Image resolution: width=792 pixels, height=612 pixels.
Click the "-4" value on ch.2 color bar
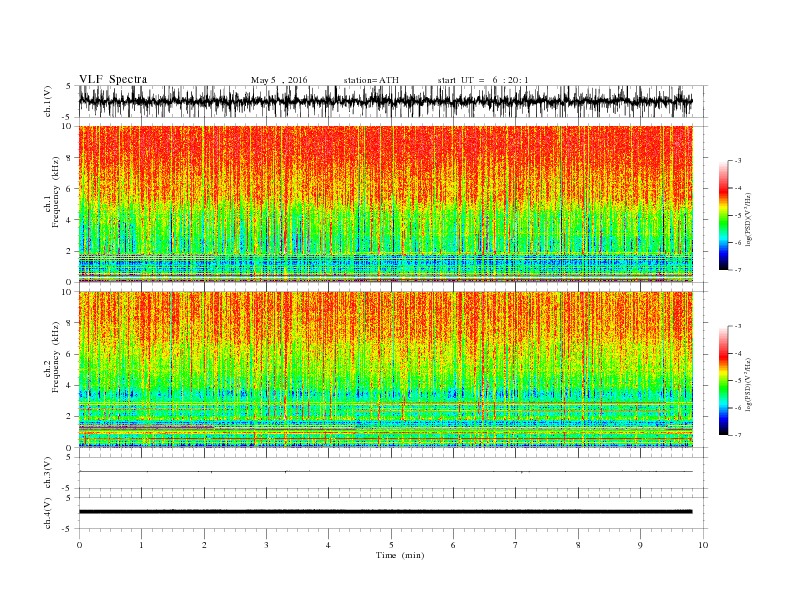(x=737, y=353)
